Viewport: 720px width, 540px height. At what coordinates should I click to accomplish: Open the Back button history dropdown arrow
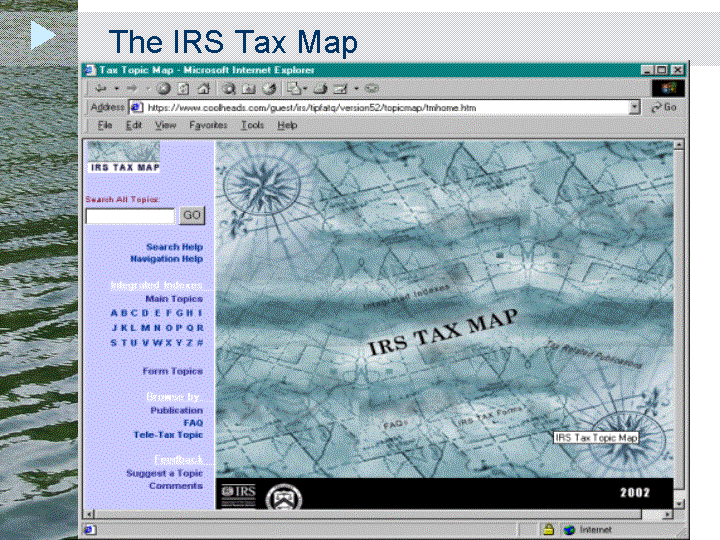[117, 88]
